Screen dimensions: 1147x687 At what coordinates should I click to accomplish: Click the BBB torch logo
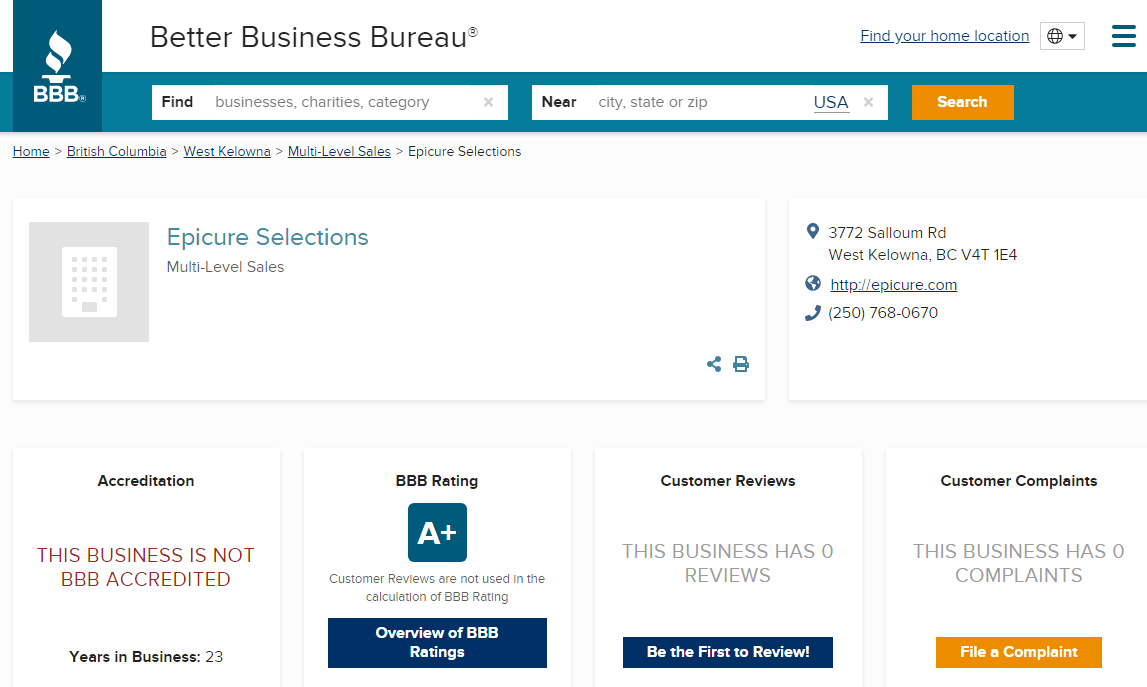pos(58,66)
